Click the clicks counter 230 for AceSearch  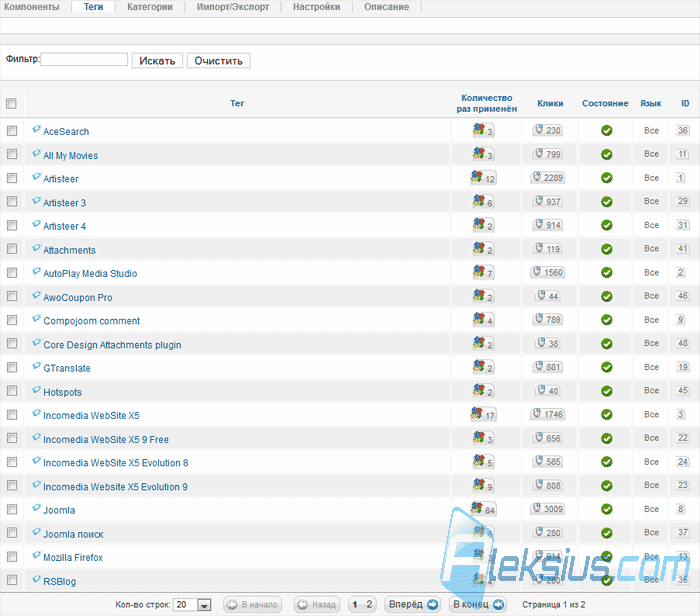548,130
